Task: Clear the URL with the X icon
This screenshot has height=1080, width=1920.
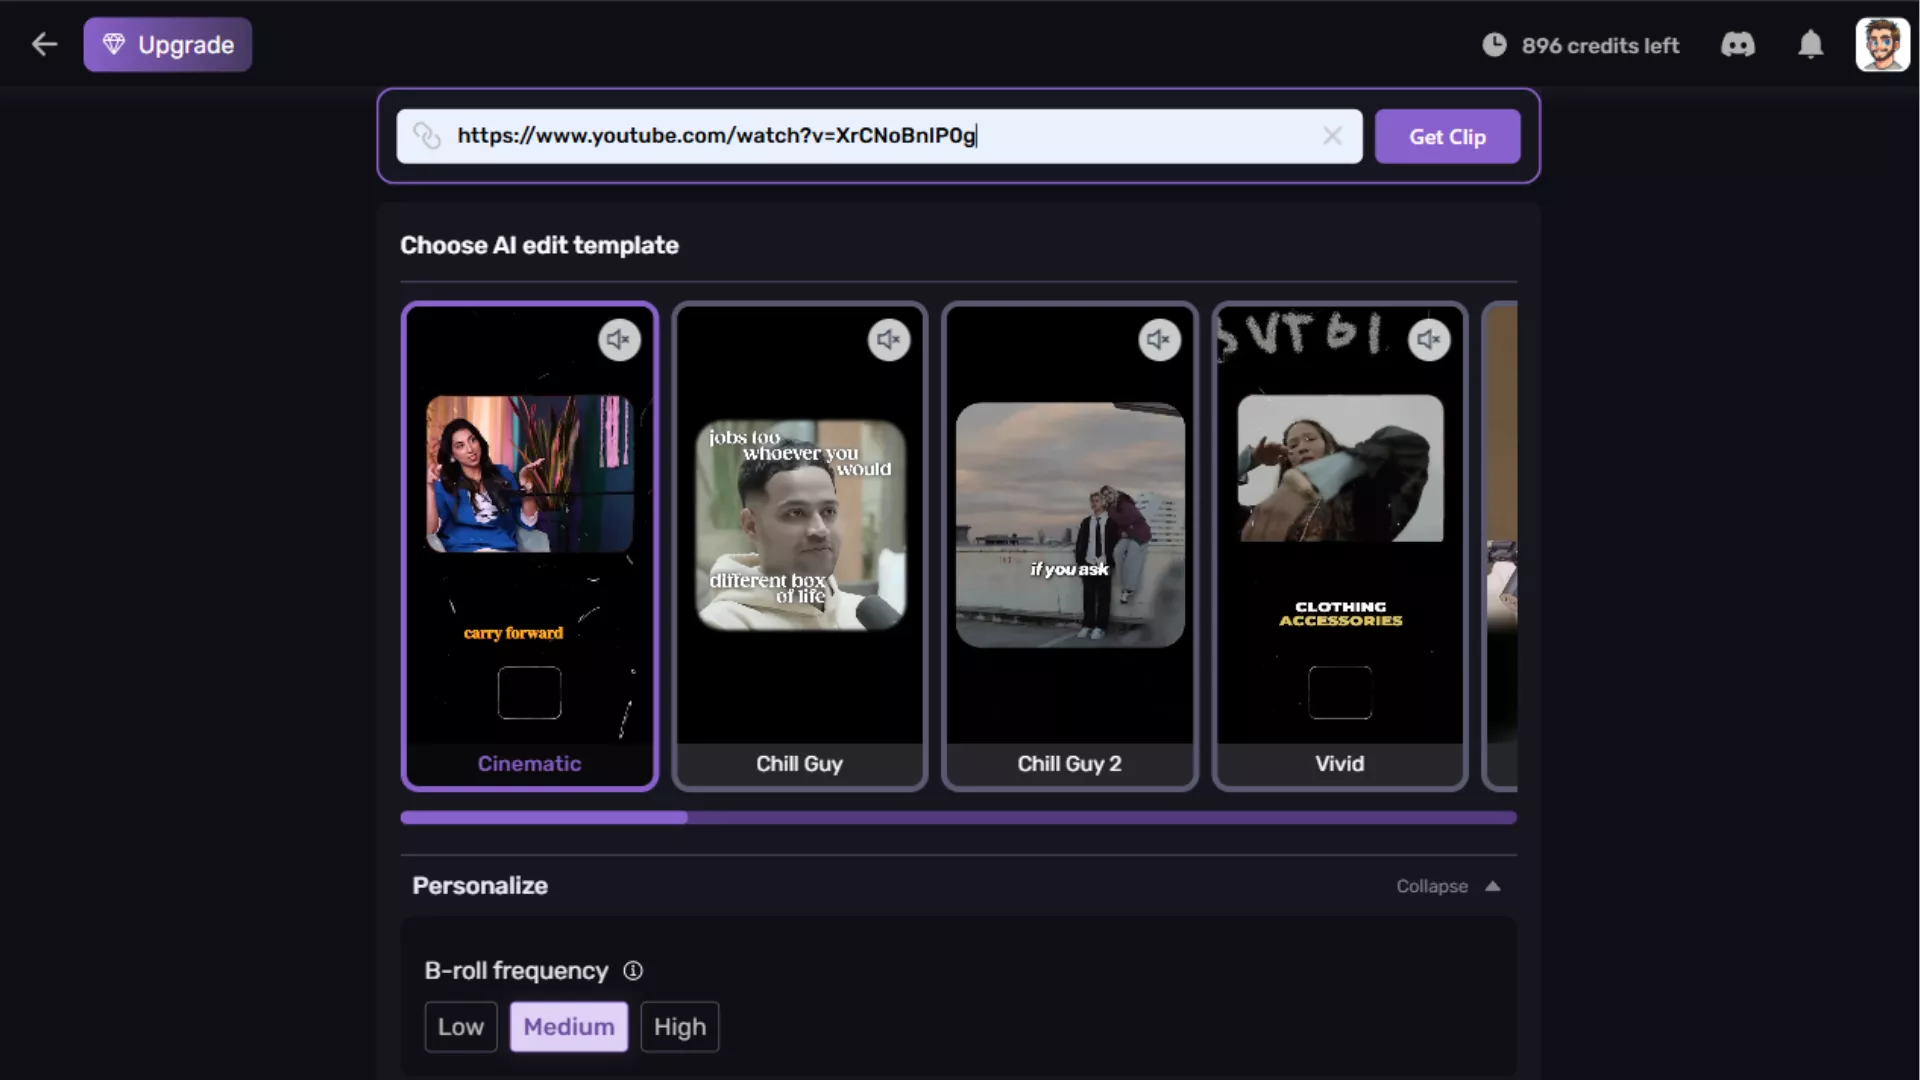Action: (x=1332, y=136)
